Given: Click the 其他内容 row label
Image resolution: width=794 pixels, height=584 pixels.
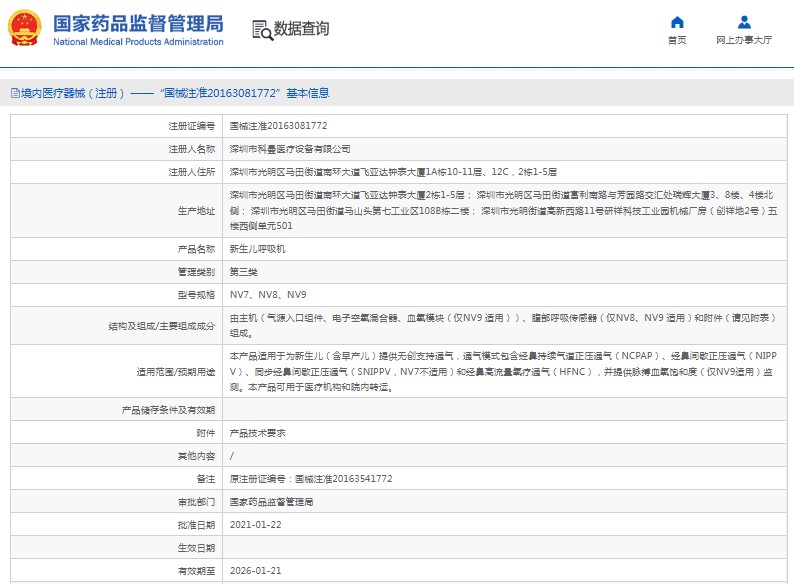Looking at the screenshot, I should 196,456.
